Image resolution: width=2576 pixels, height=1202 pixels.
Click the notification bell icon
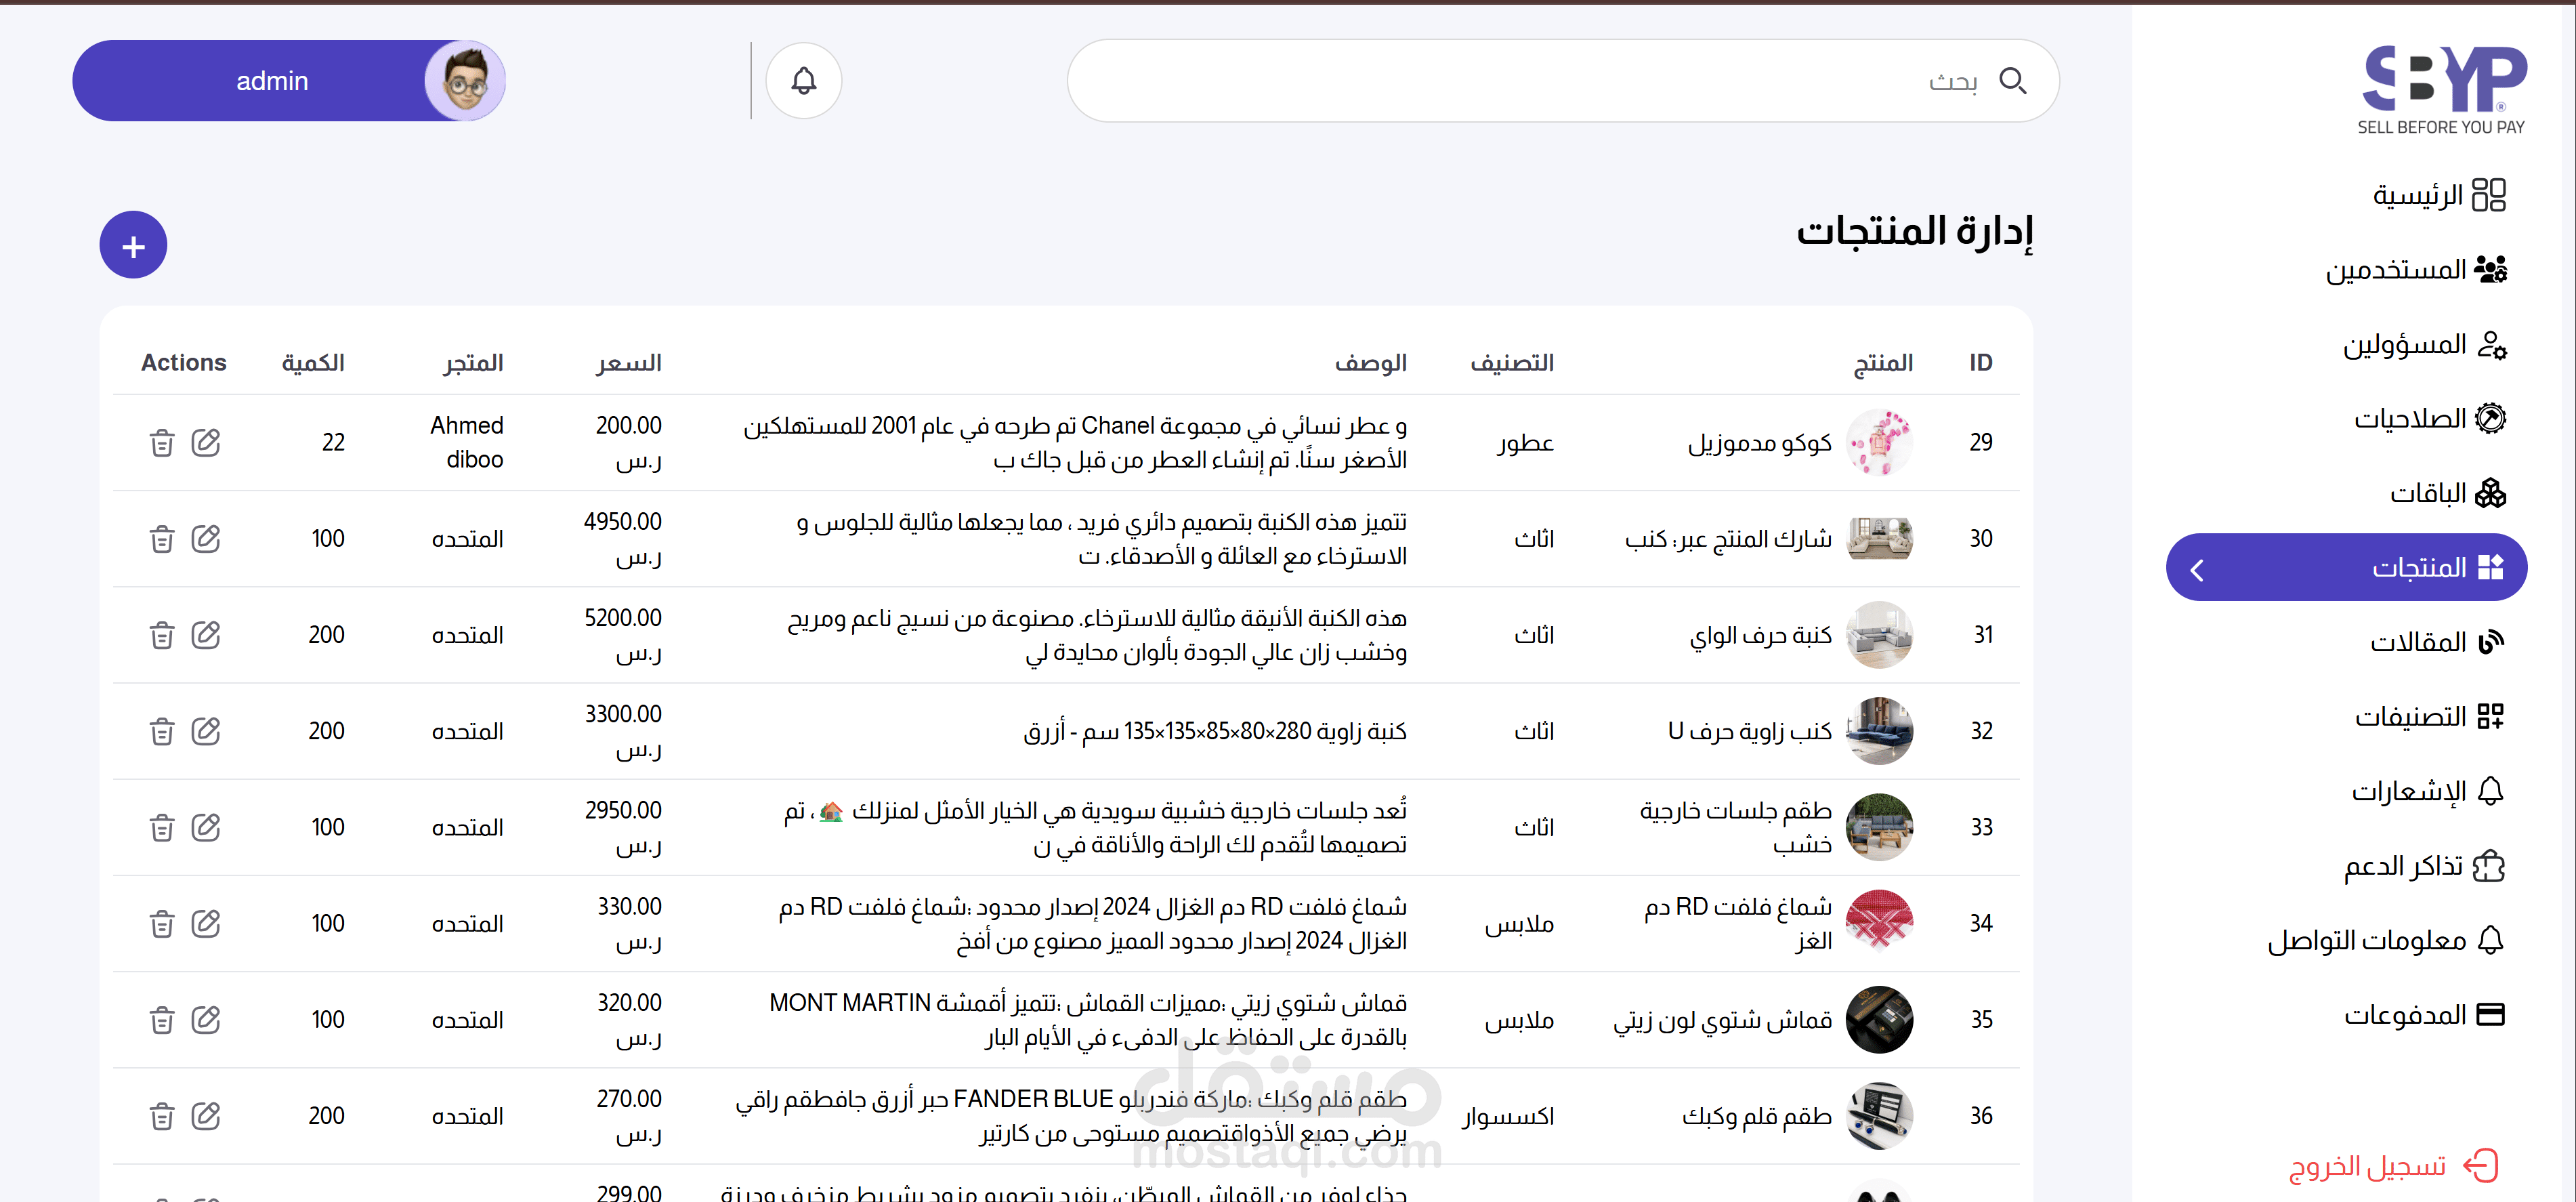(803, 81)
